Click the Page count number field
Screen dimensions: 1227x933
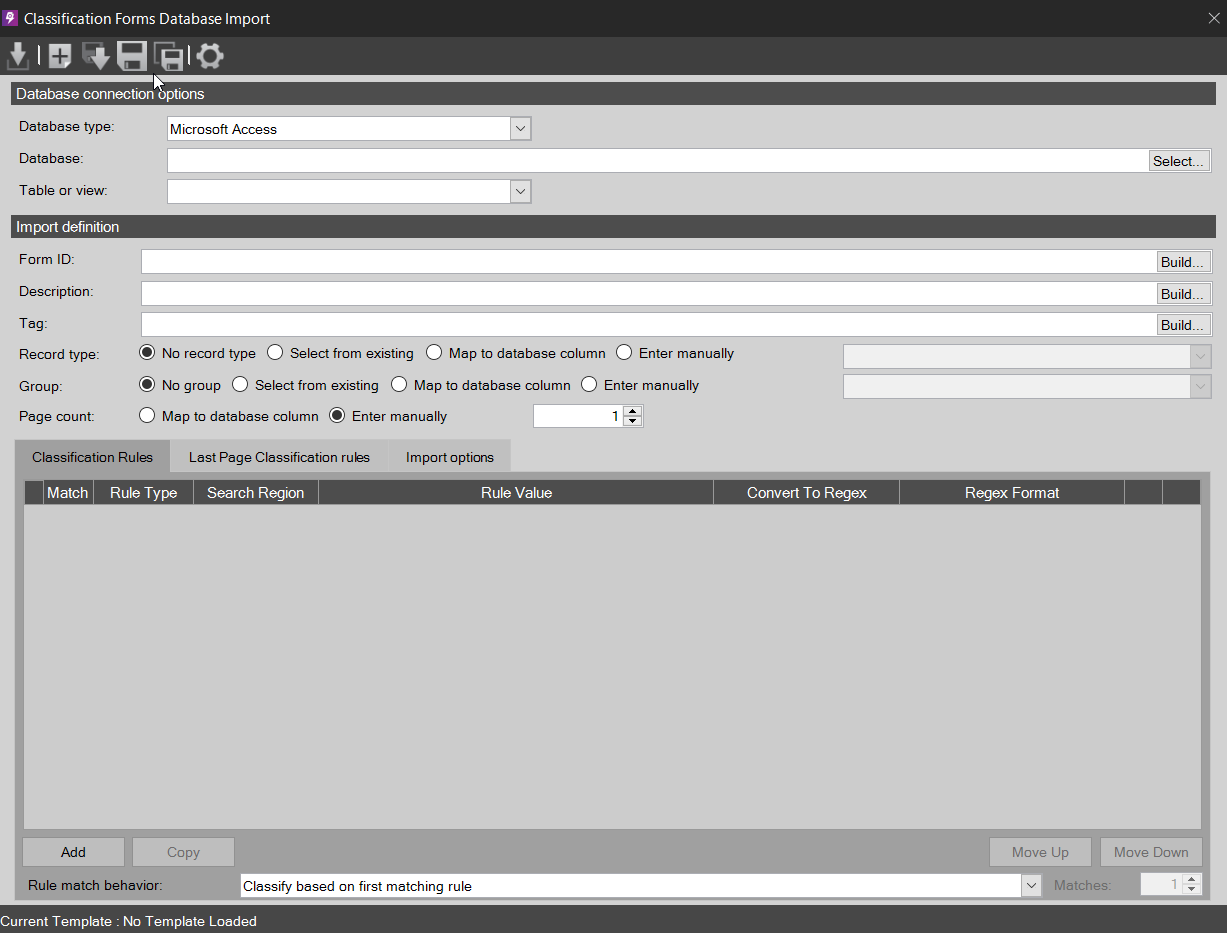point(578,416)
